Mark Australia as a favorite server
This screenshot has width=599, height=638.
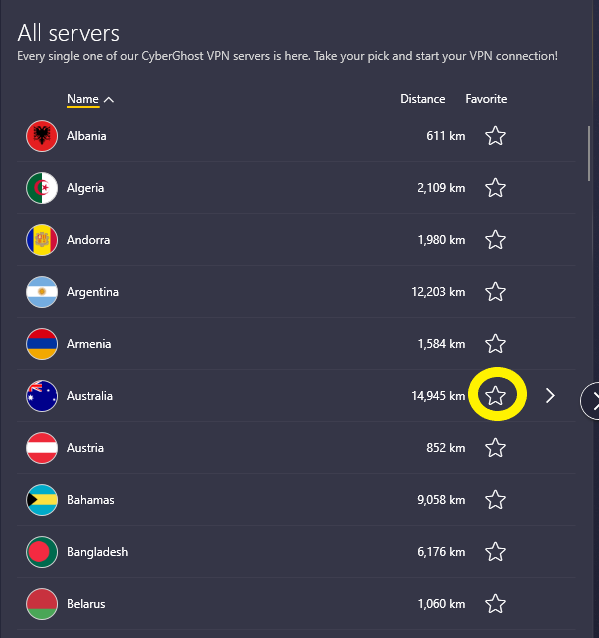point(496,395)
